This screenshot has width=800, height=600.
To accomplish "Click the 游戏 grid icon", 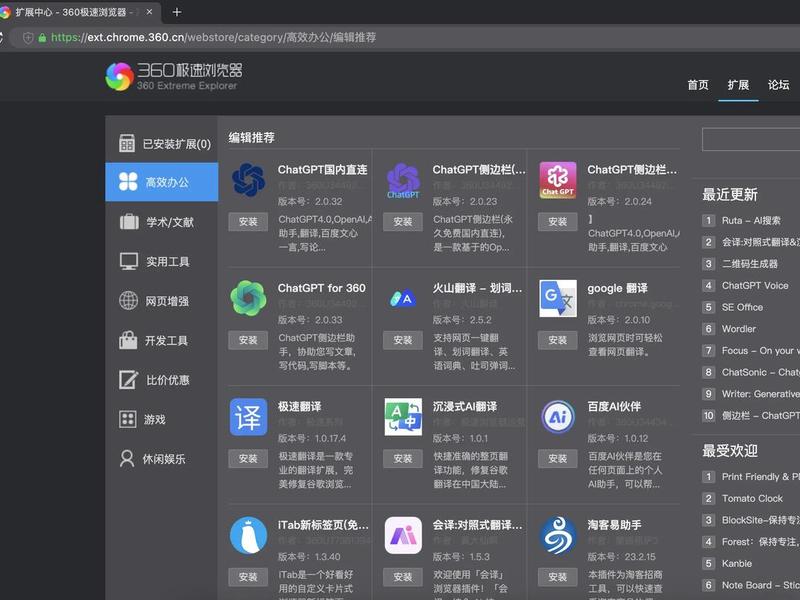I will tap(128, 419).
